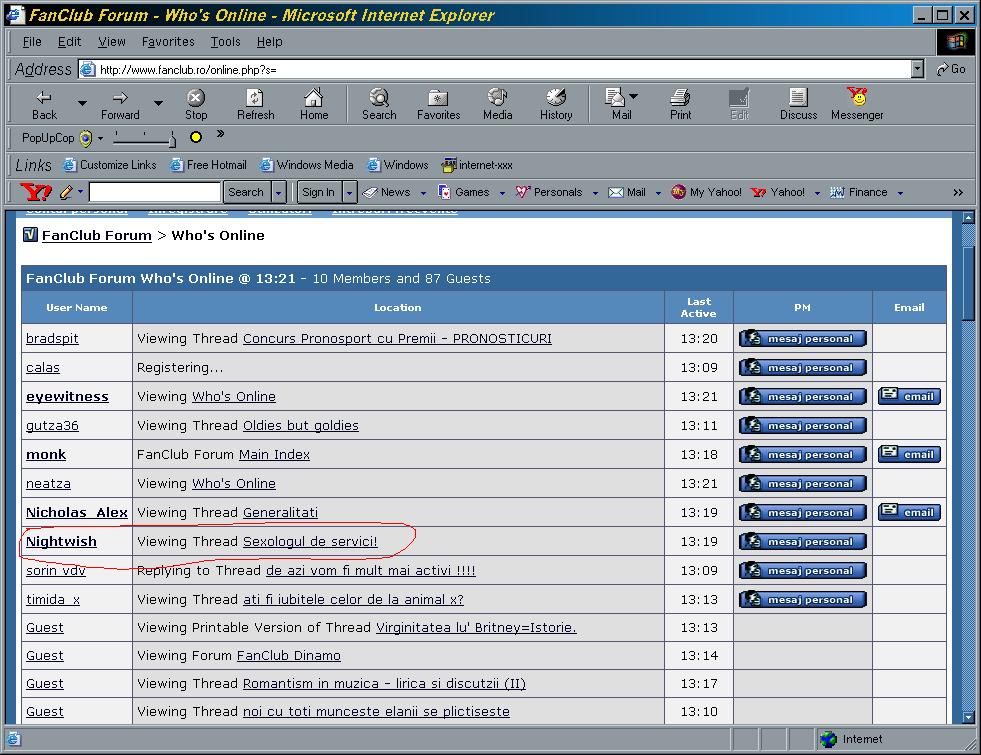Open the FanClub Forum breadcrumb link
This screenshot has width=981, height=755.
pyautogui.click(x=96, y=235)
